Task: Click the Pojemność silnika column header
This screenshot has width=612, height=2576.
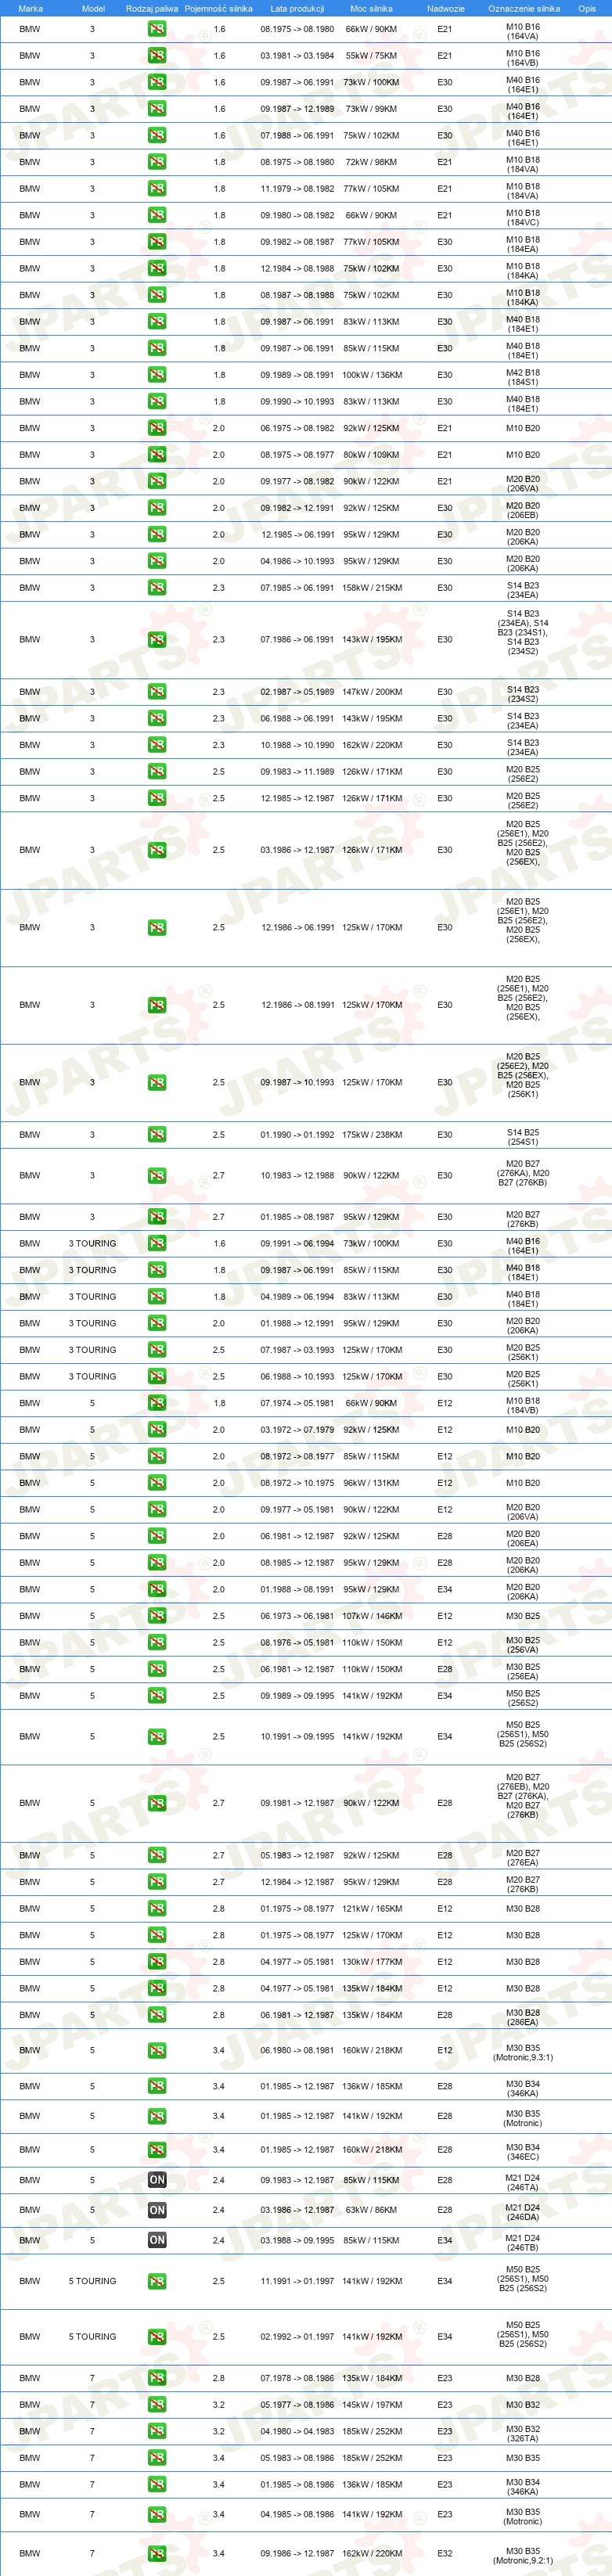Action: pos(218,8)
